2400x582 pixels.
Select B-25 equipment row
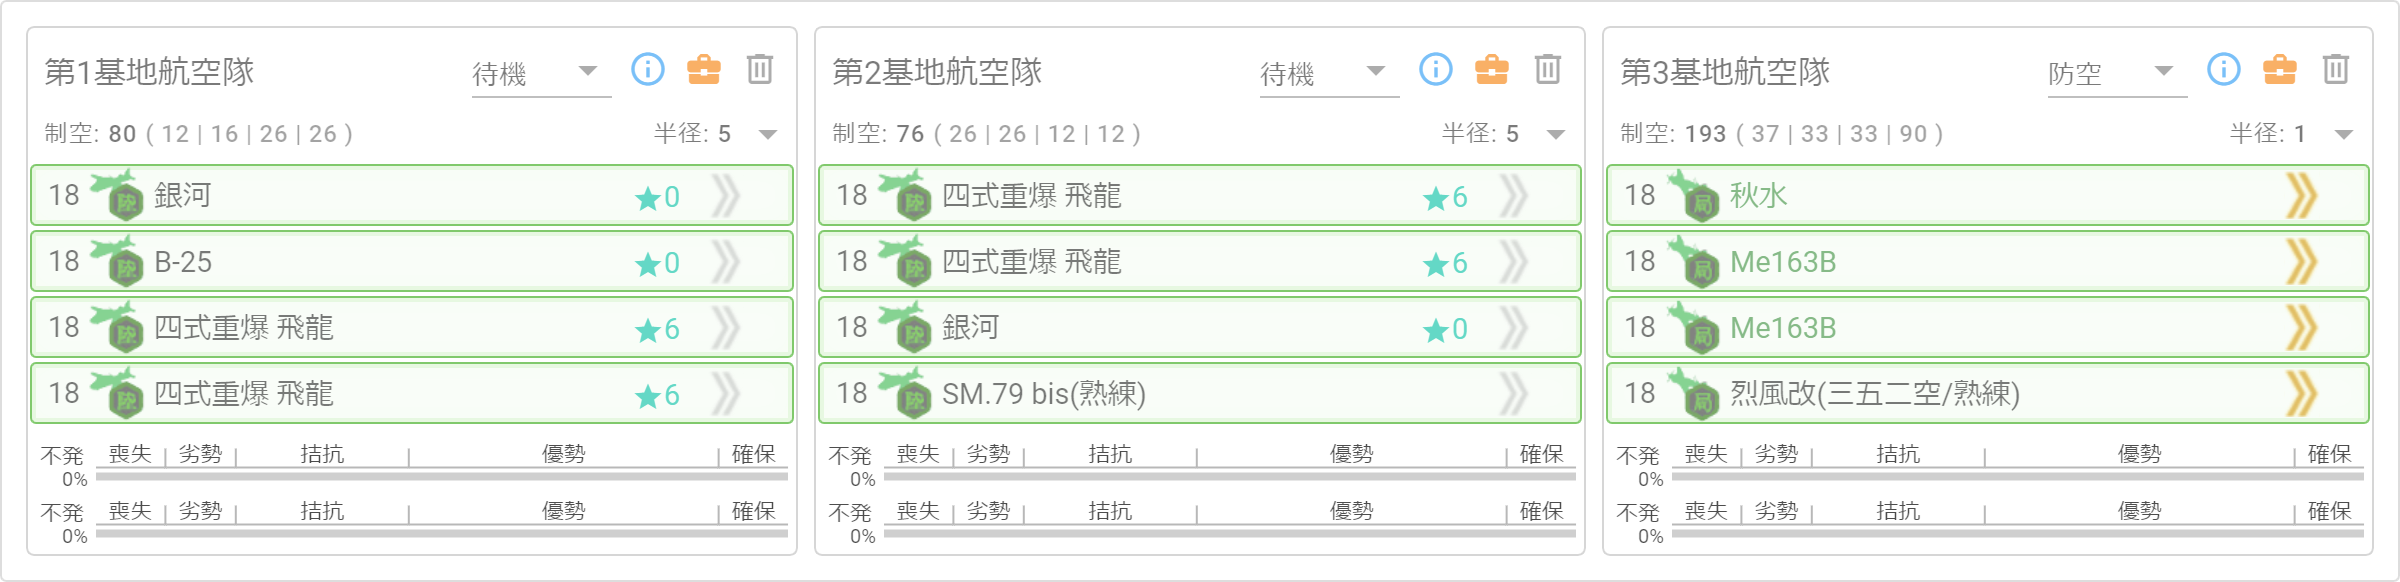pos(412,261)
